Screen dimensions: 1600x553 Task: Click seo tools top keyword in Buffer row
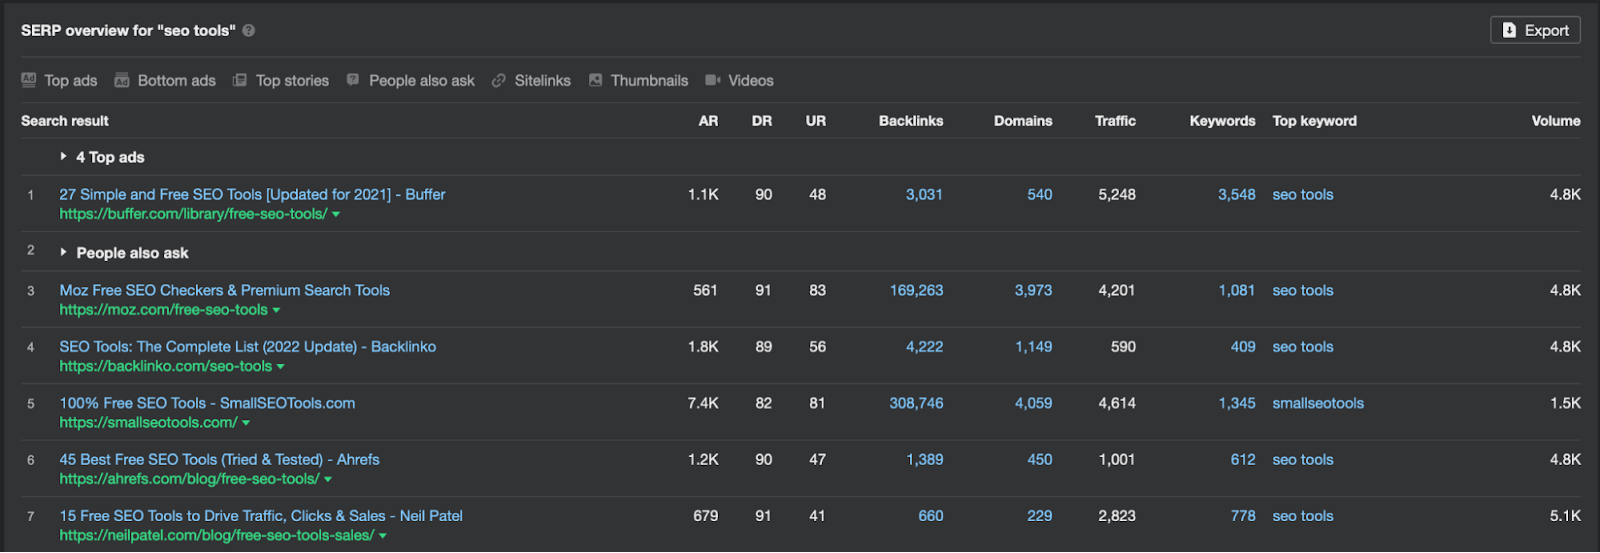1303,195
